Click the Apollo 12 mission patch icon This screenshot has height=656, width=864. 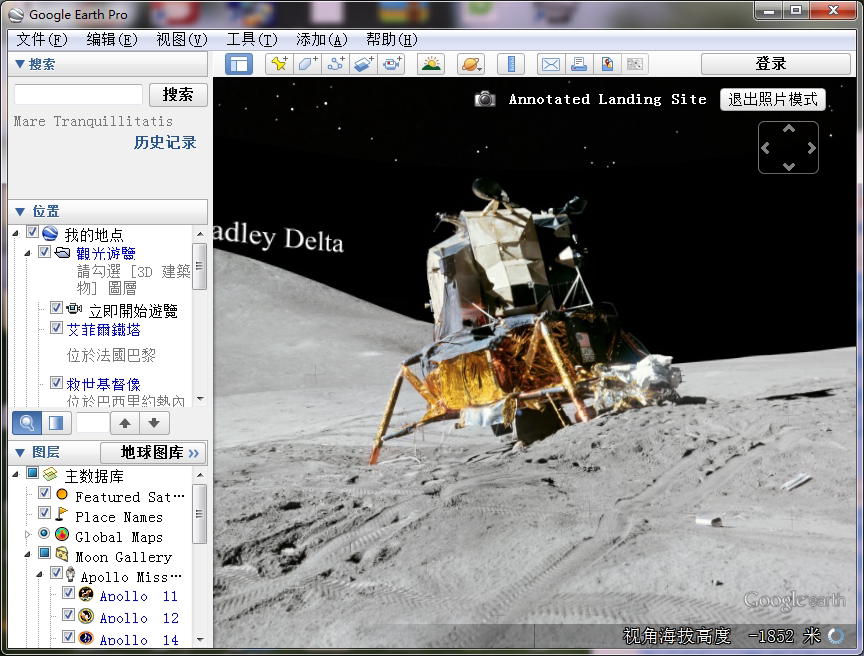(85, 616)
